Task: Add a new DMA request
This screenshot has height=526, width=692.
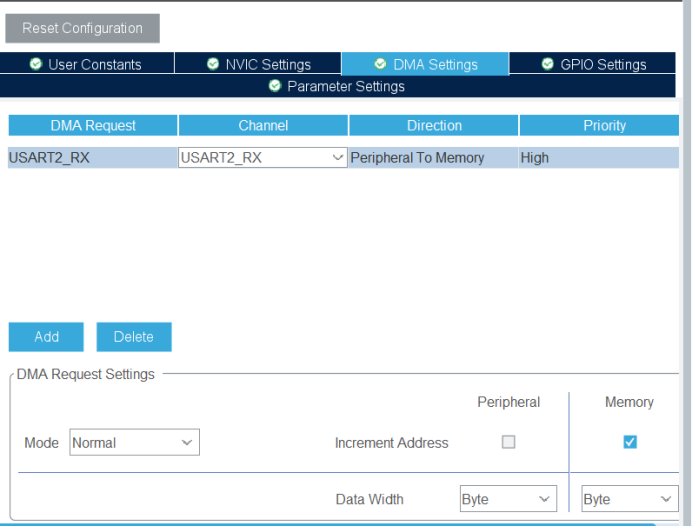Action: [x=46, y=337]
